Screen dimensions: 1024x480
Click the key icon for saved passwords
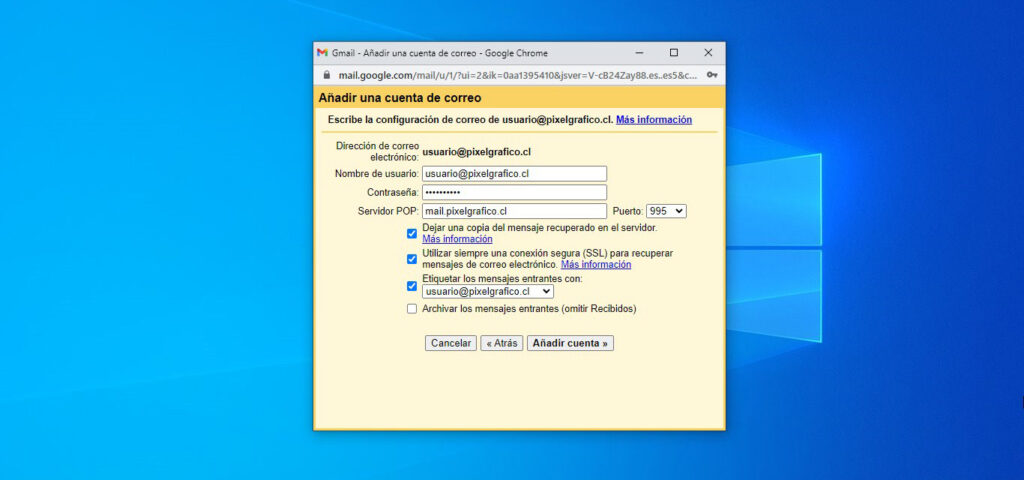tap(711, 75)
